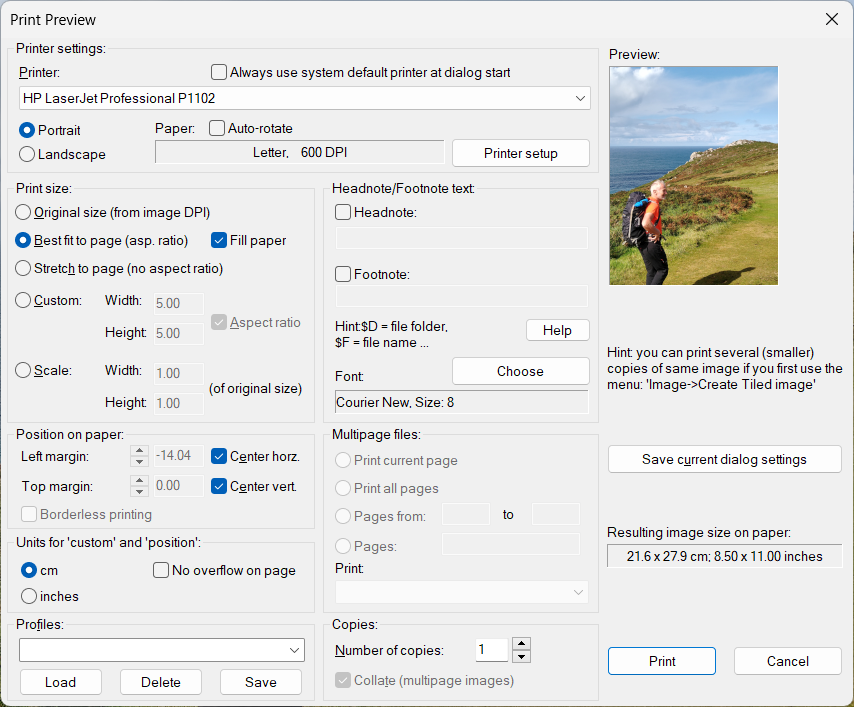Delete the selected profile
Viewport: 854px width, 707px height.
click(x=161, y=682)
